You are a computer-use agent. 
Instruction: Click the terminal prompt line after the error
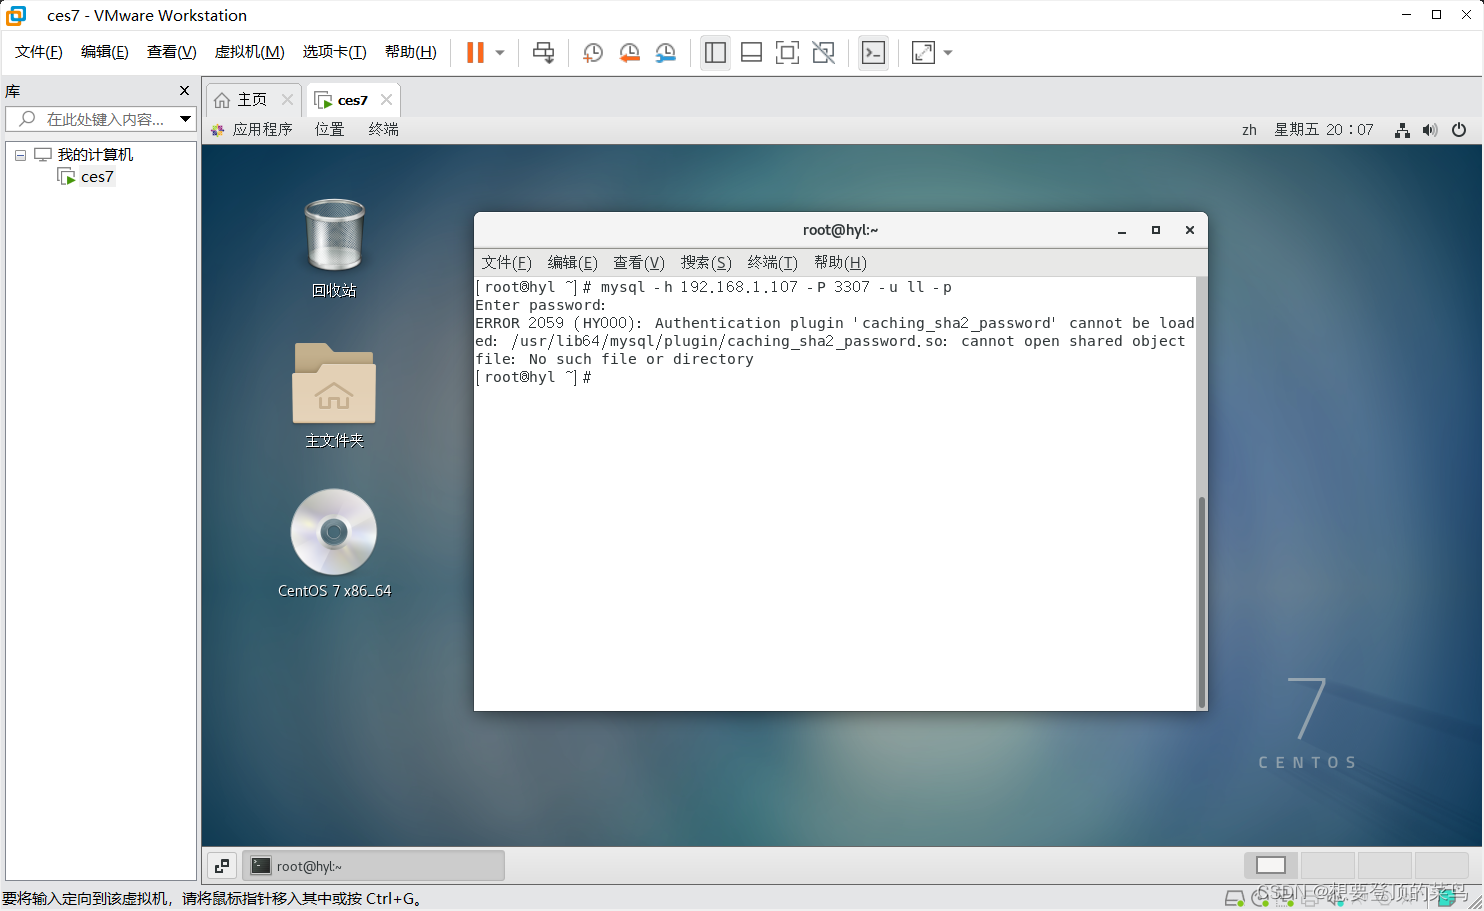tap(534, 378)
